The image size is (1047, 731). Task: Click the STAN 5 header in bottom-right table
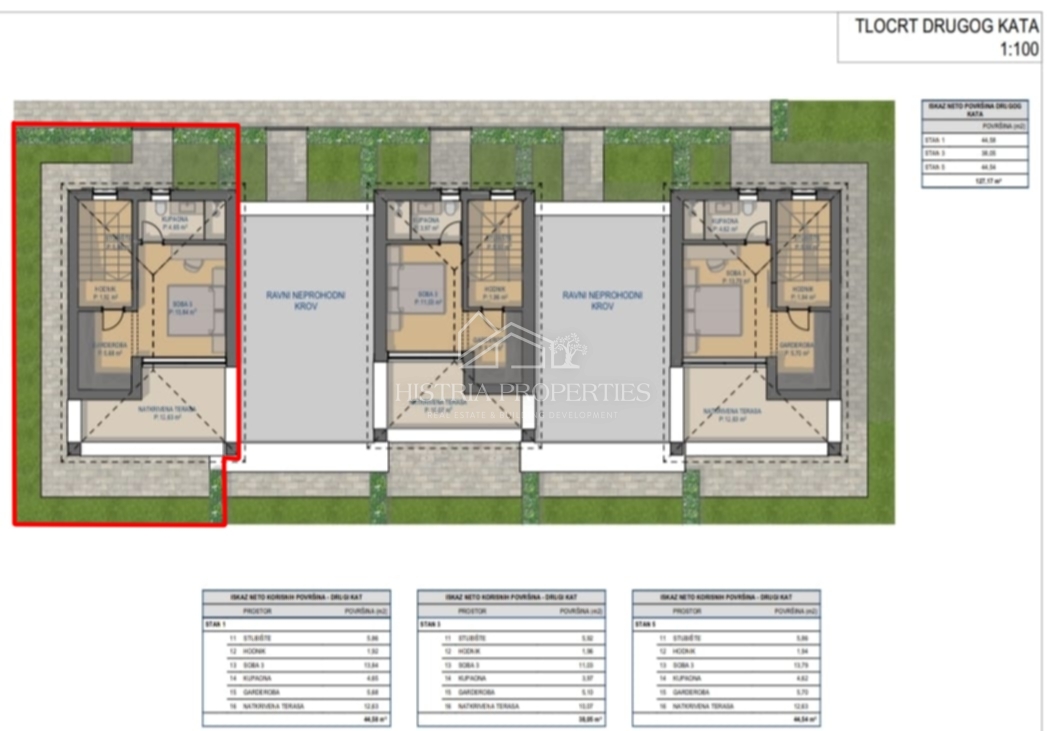pyautogui.click(x=646, y=622)
